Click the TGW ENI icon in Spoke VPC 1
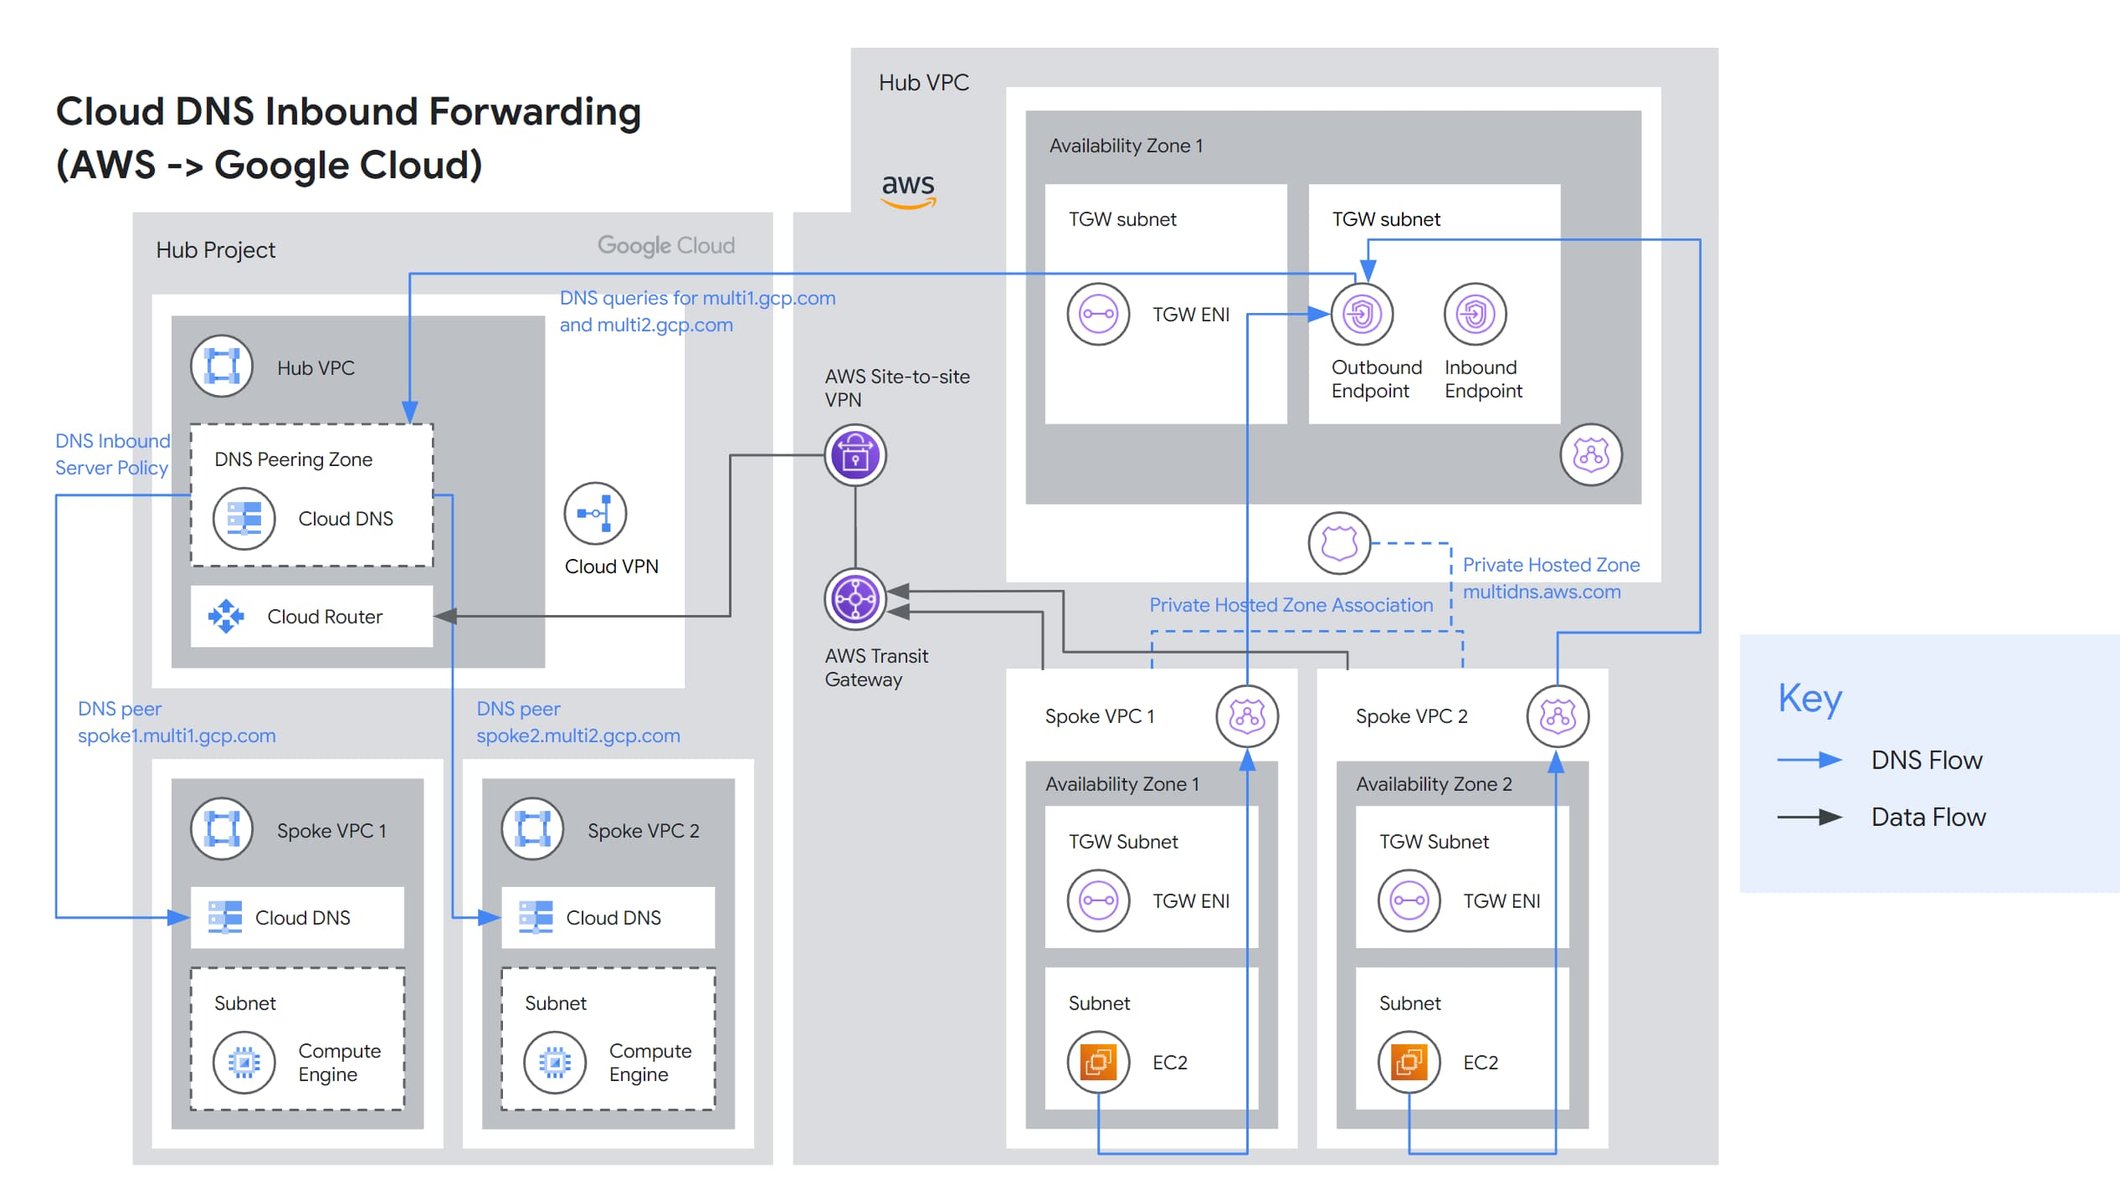 [x=1098, y=901]
